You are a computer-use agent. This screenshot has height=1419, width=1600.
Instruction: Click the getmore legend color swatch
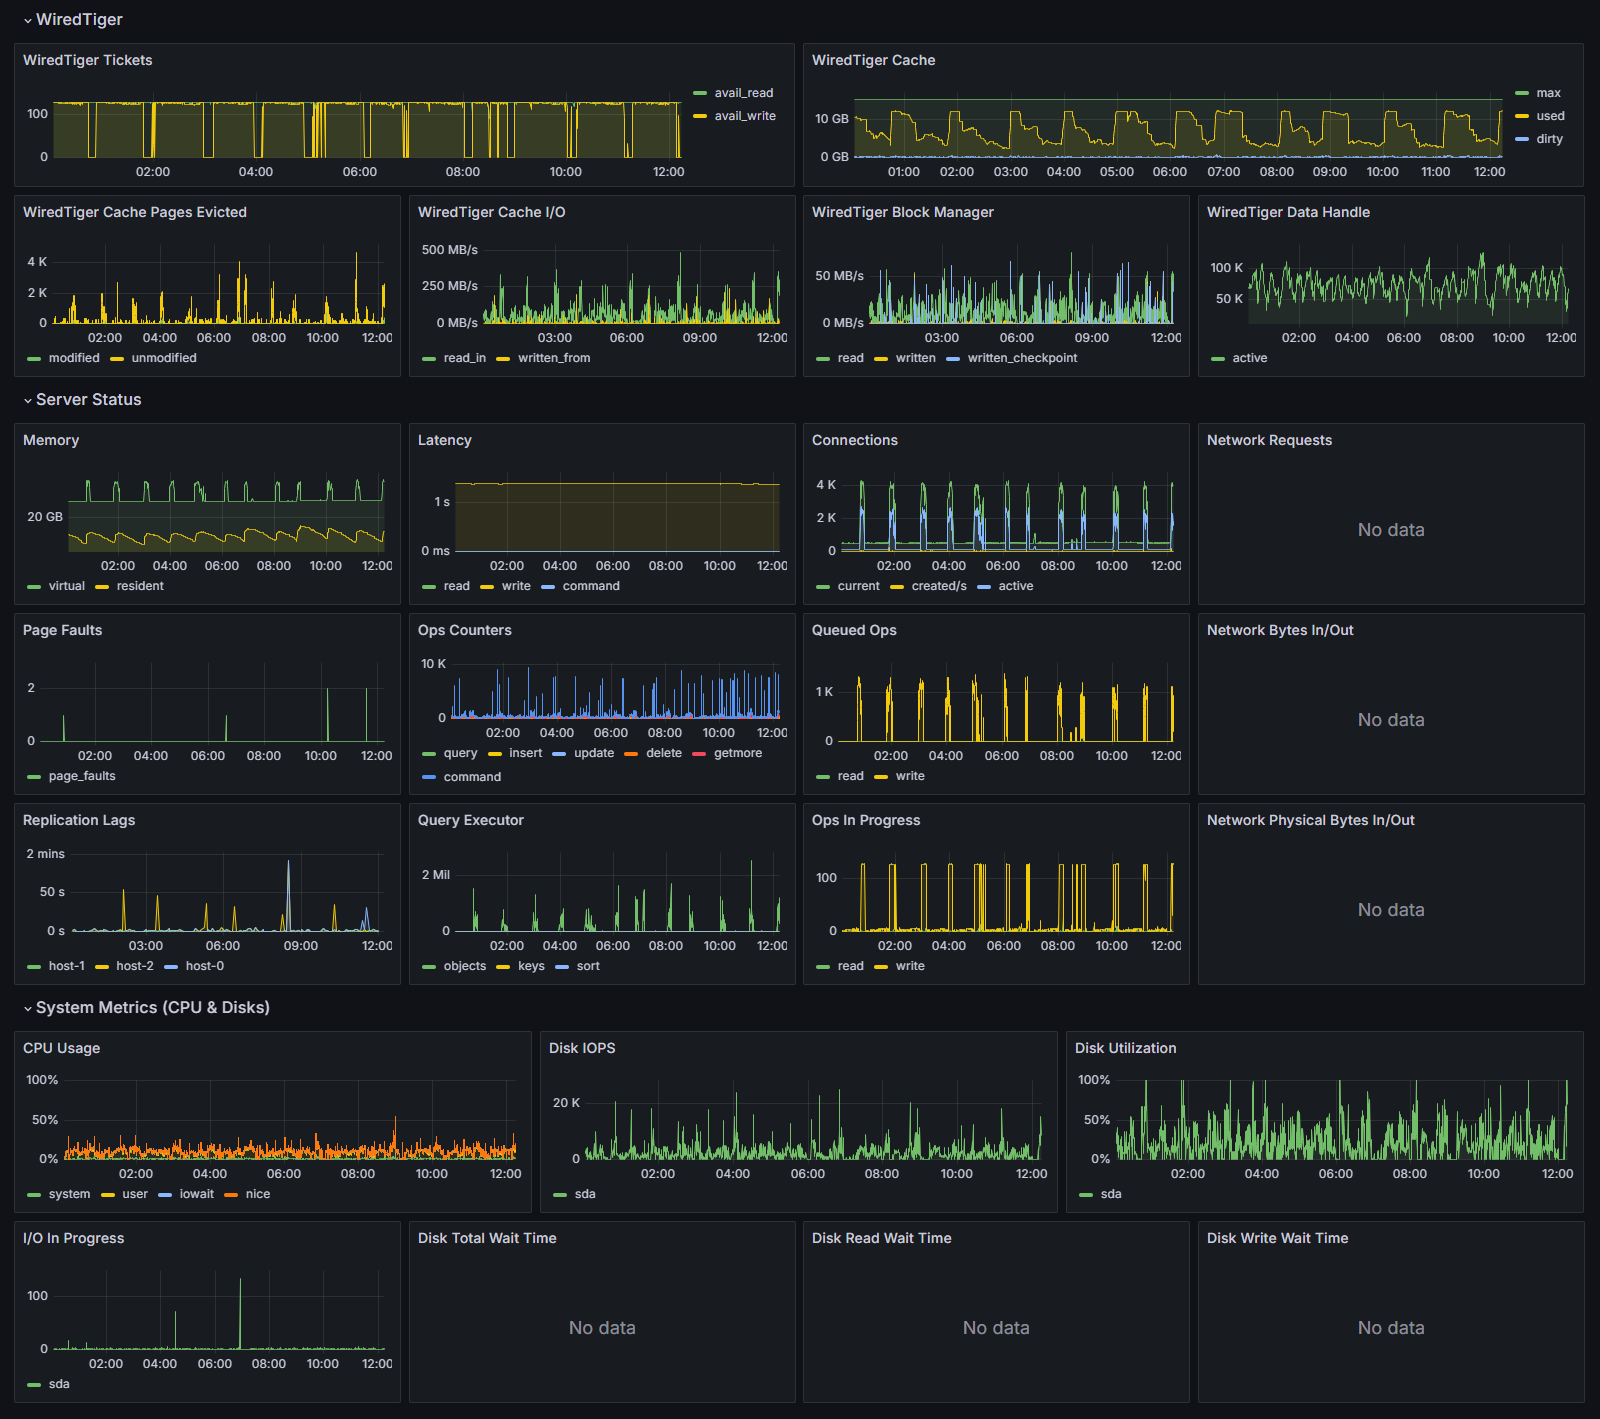pyautogui.click(x=699, y=753)
